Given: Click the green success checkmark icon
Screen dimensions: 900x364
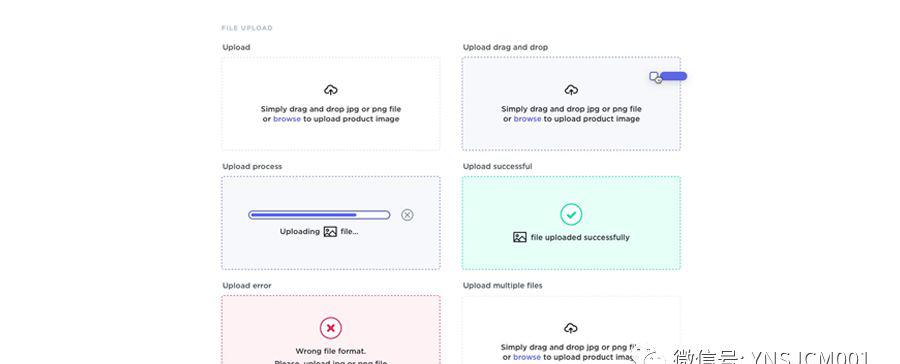Looking at the screenshot, I should (x=571, y=214).
